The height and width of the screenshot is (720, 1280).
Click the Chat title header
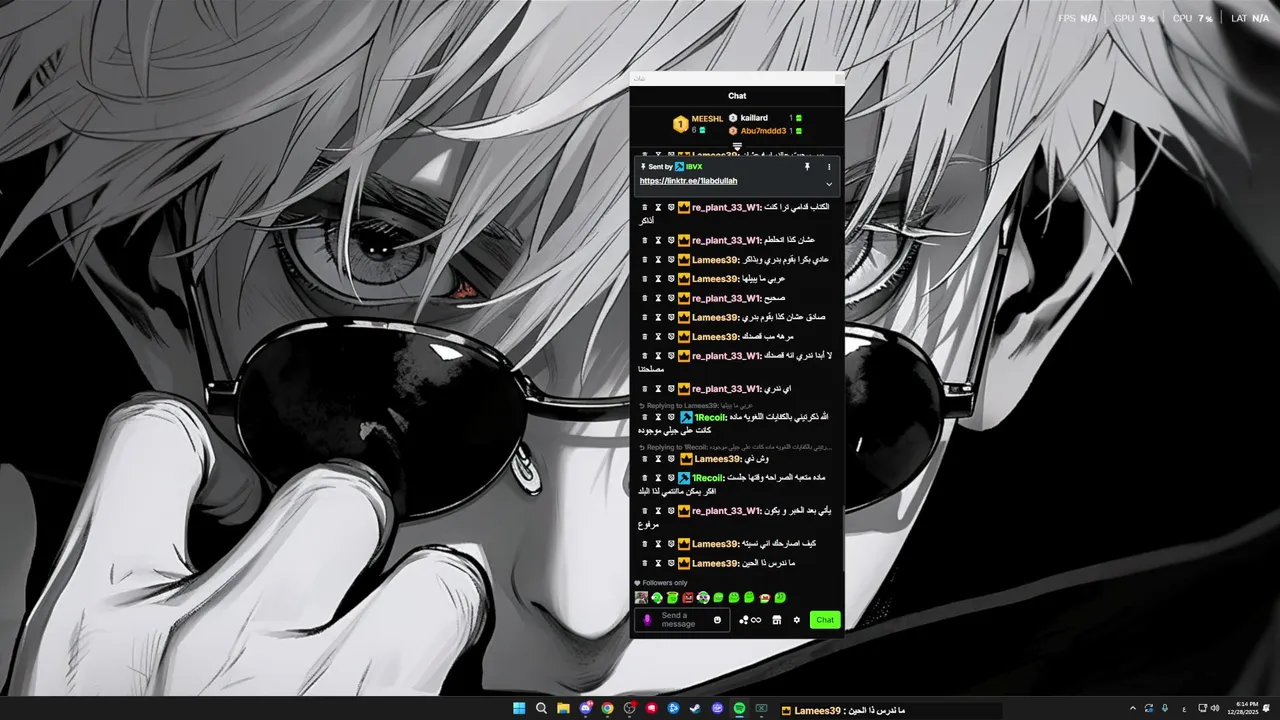pyautogui.click(x=737, y=96)
